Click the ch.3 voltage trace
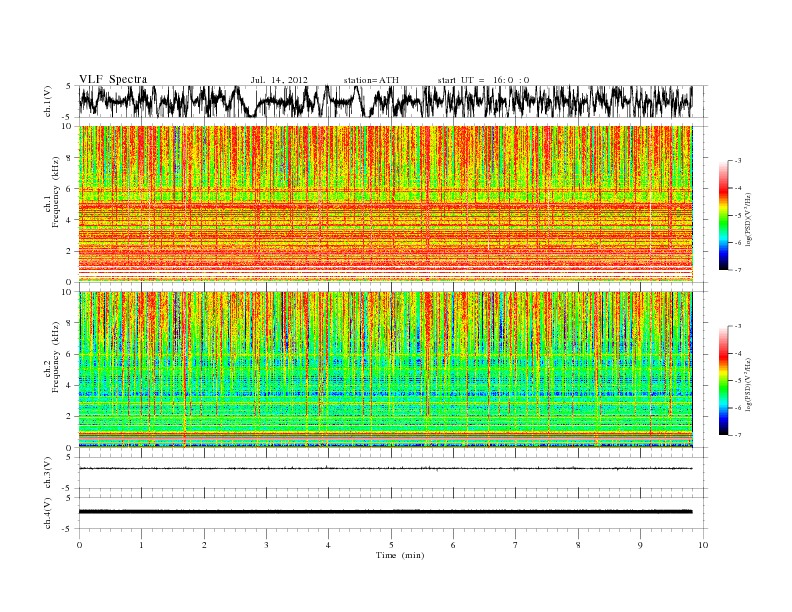 pyautogui.click(x=385, y=469)
